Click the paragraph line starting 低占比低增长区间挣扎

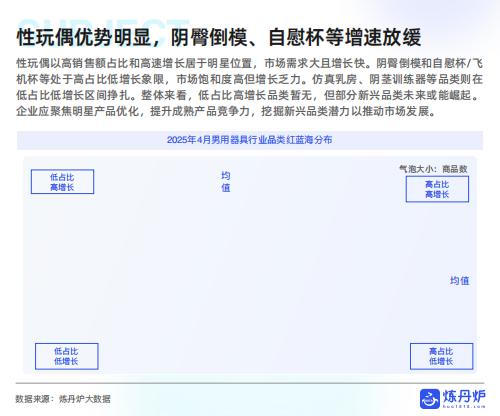point(248,95)
